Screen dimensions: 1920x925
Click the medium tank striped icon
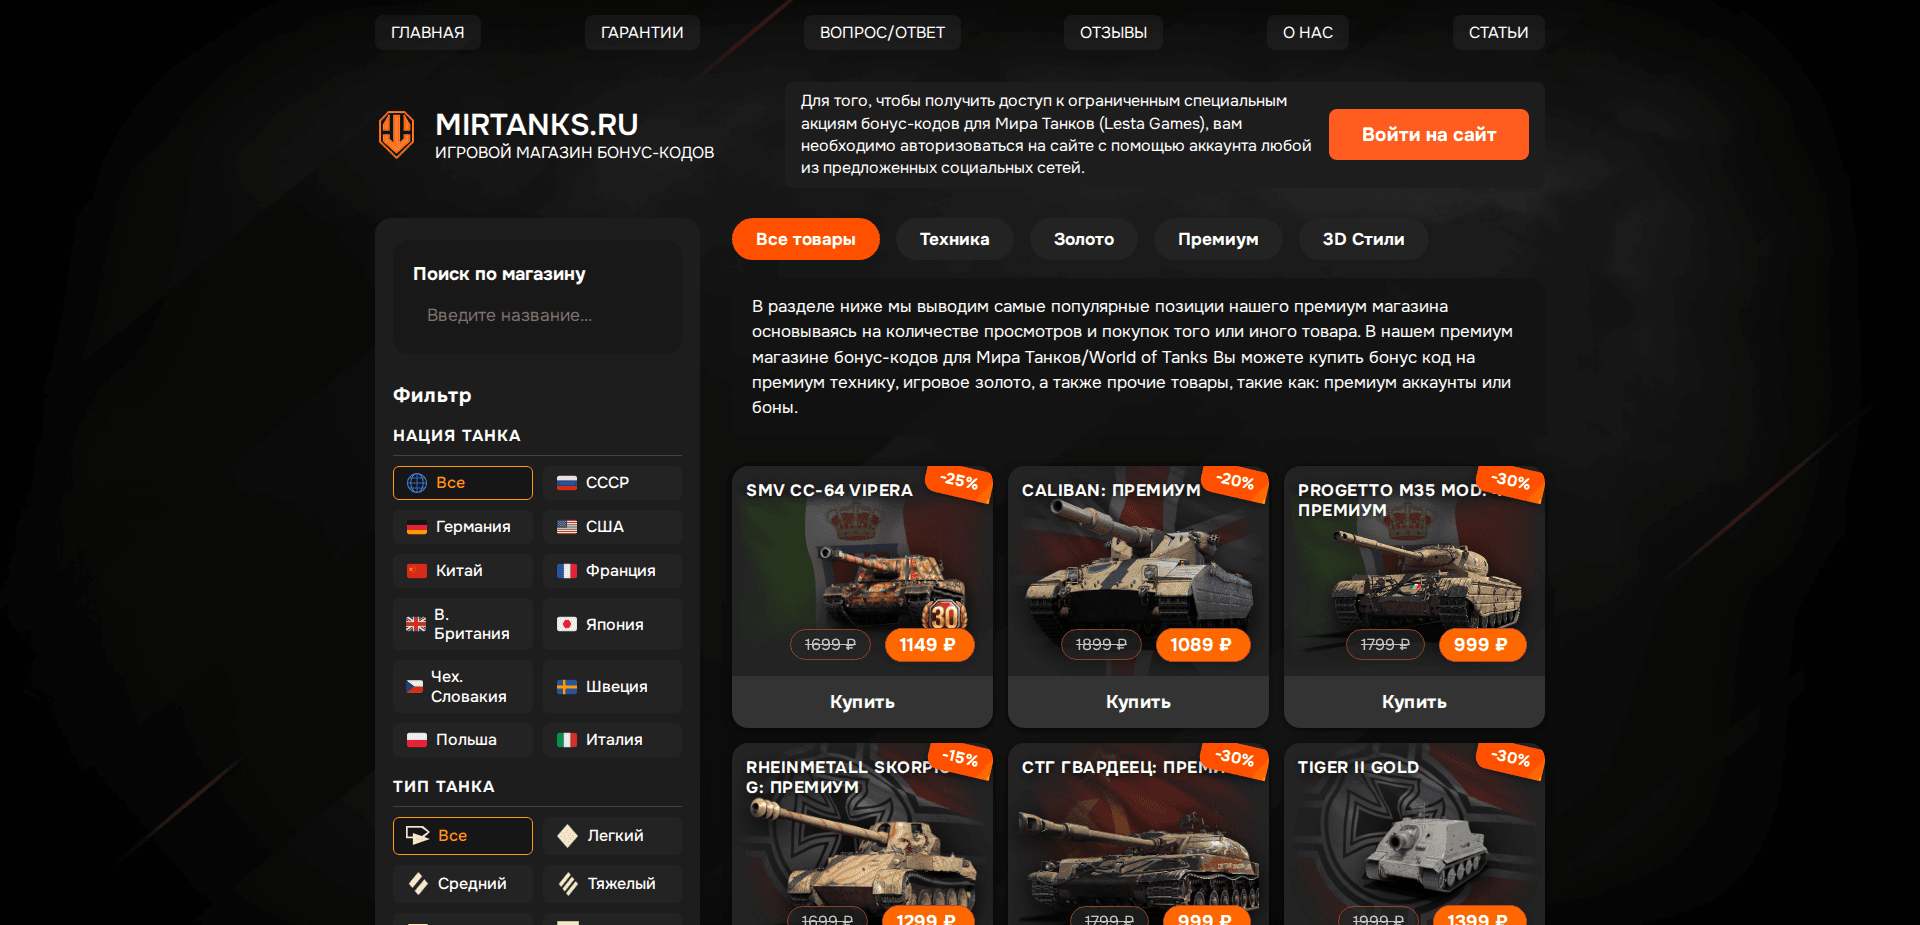point(418,884)
